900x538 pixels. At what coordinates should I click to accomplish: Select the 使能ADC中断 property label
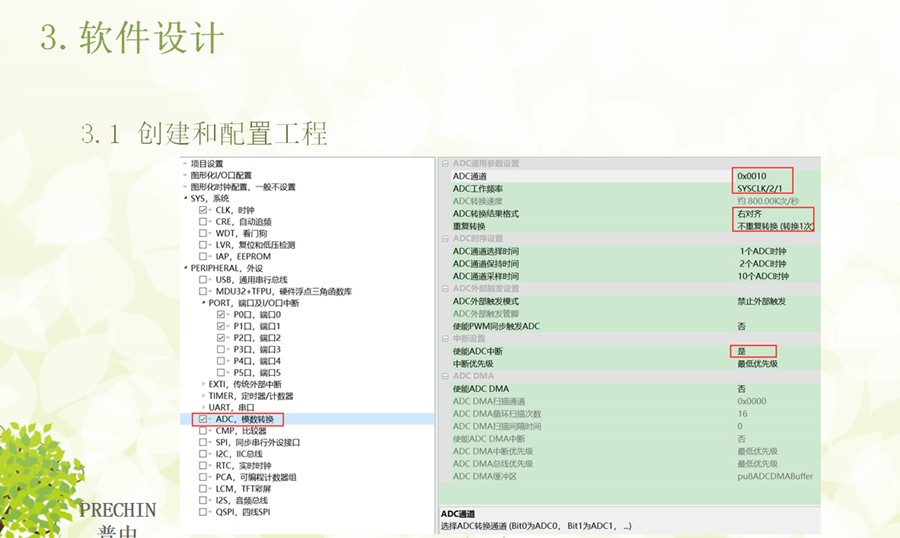click(478, 351)
